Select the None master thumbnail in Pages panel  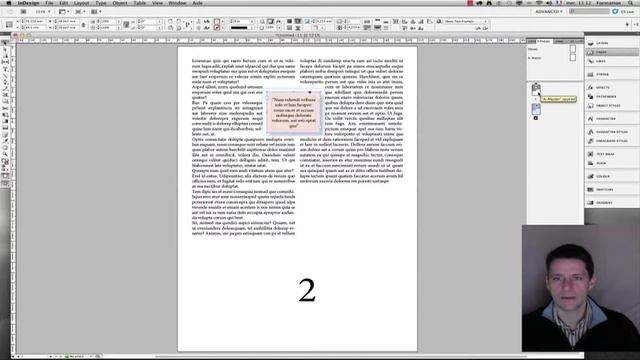[573, 49]
